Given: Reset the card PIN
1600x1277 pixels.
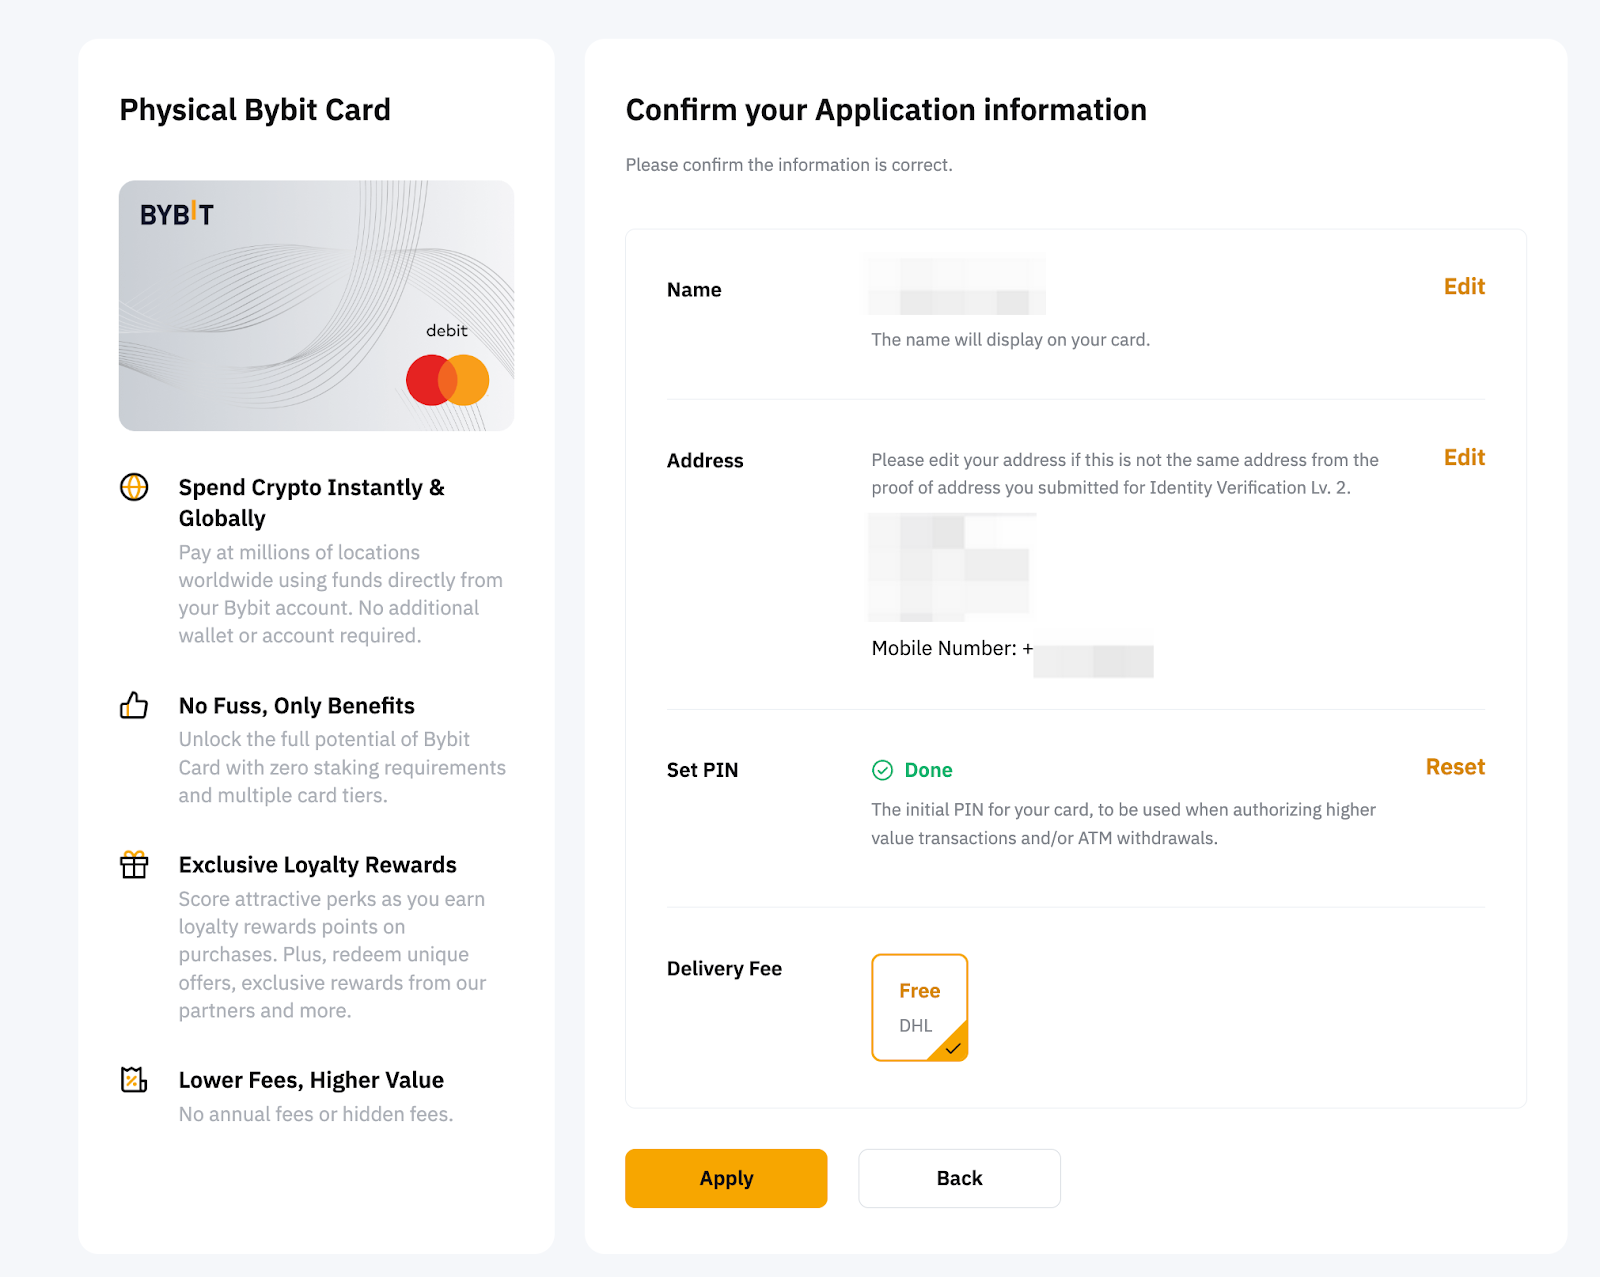Looking at the screenshot, I should point(1455,767).
